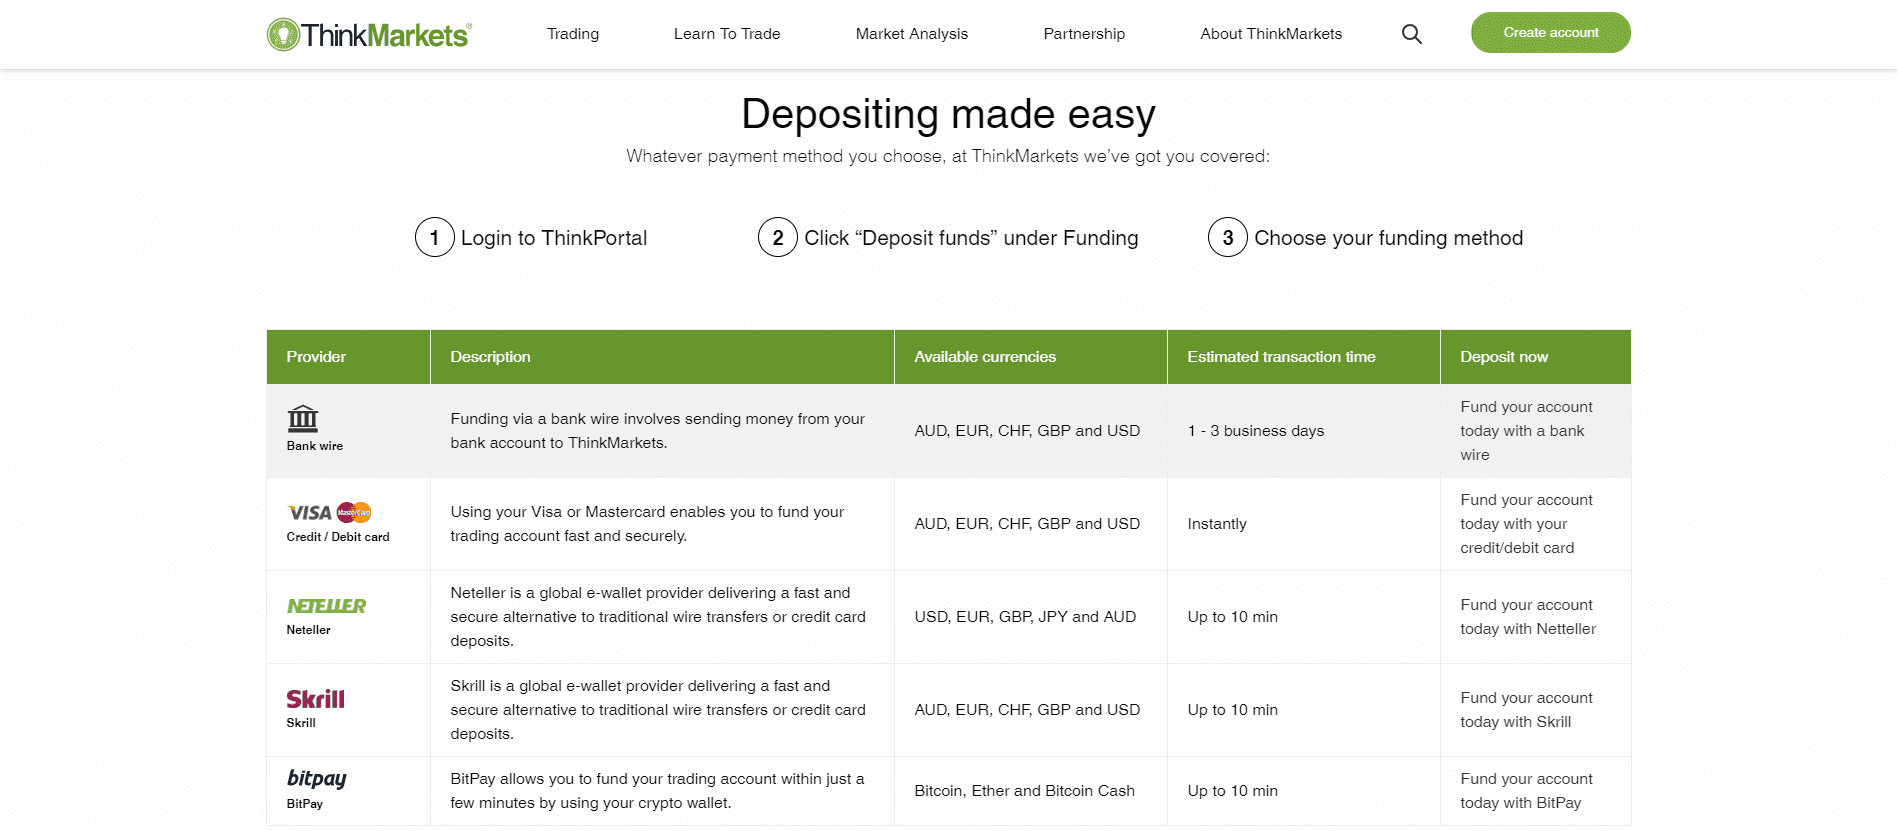Open the Partnership menu
The width and height of the screenshot is (1898, 831).
click(1084, 34)
